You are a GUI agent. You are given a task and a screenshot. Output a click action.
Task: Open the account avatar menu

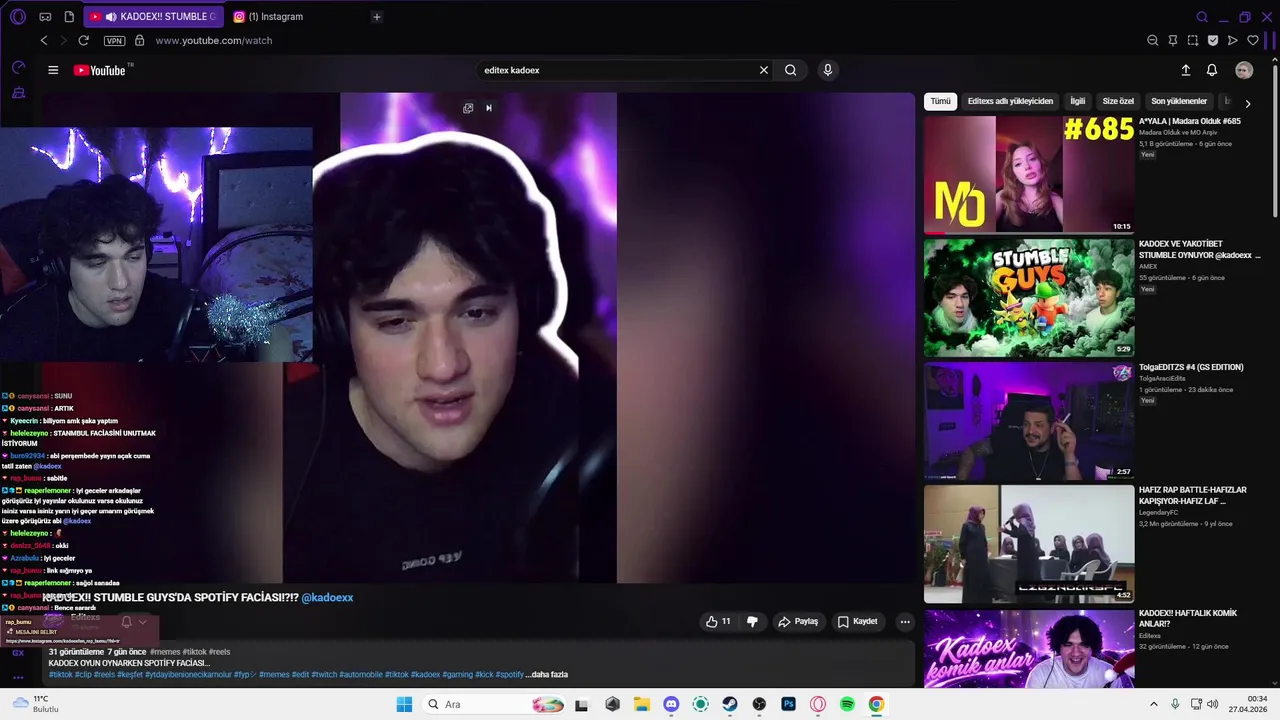[1244, 70]
